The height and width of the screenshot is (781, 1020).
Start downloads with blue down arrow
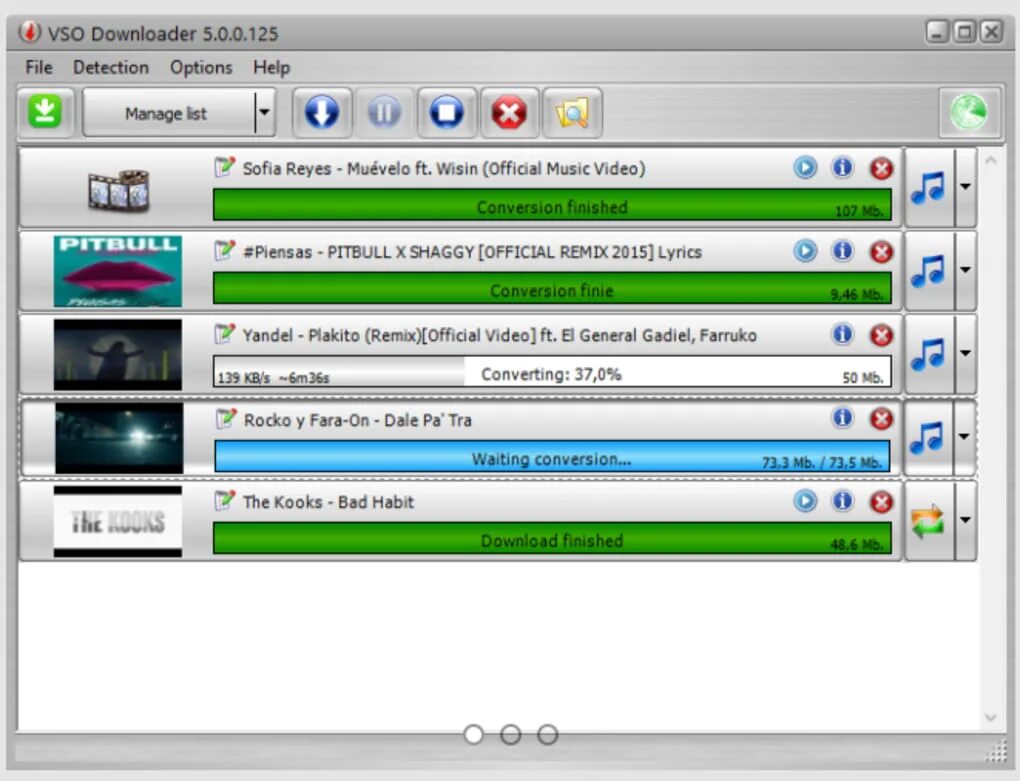322,113
